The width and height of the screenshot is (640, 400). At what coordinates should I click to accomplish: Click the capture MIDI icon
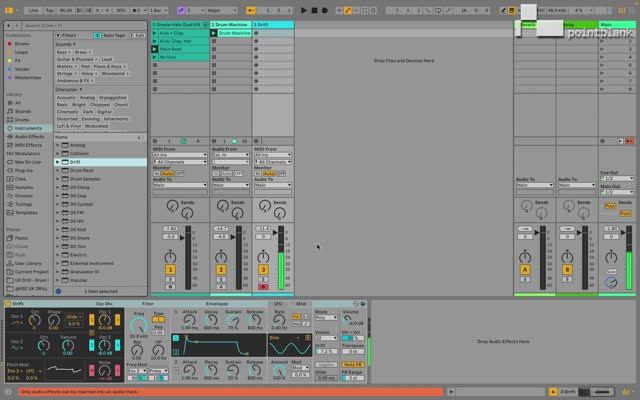364,11
